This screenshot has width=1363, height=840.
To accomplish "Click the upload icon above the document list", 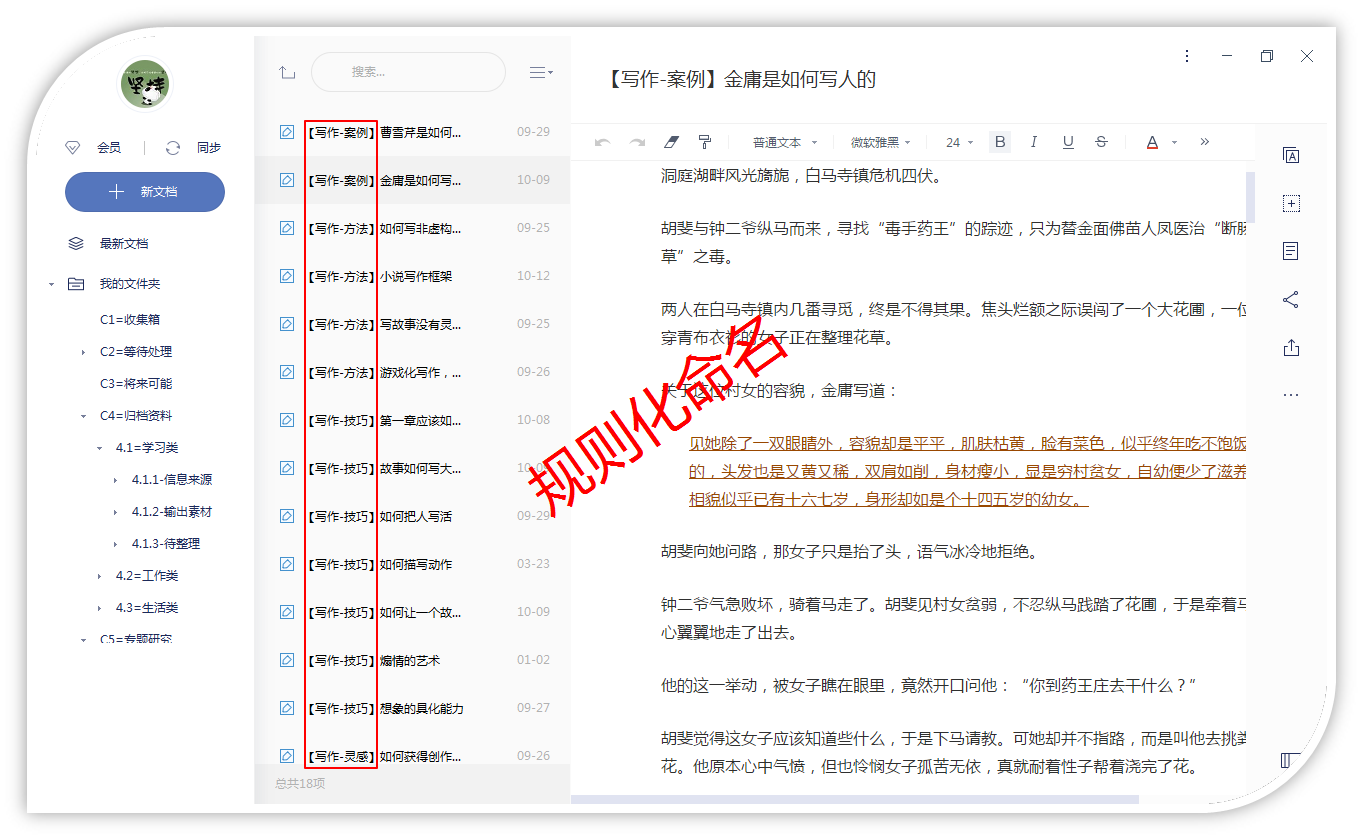I will (287, 73).
